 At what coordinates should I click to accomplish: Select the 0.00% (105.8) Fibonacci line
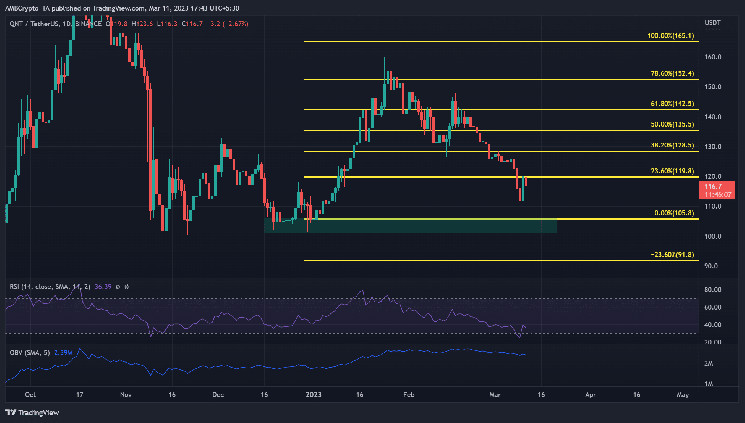point(501,219)
